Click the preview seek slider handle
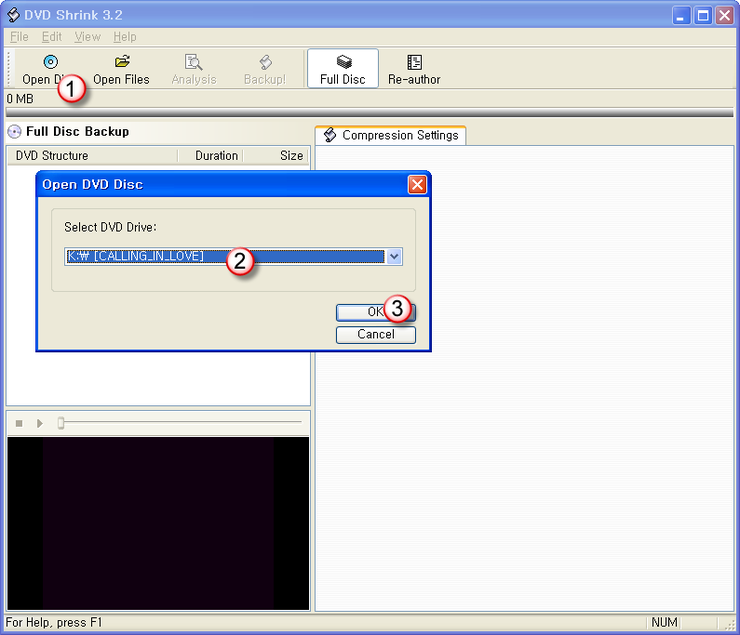 tap(61, 423)
